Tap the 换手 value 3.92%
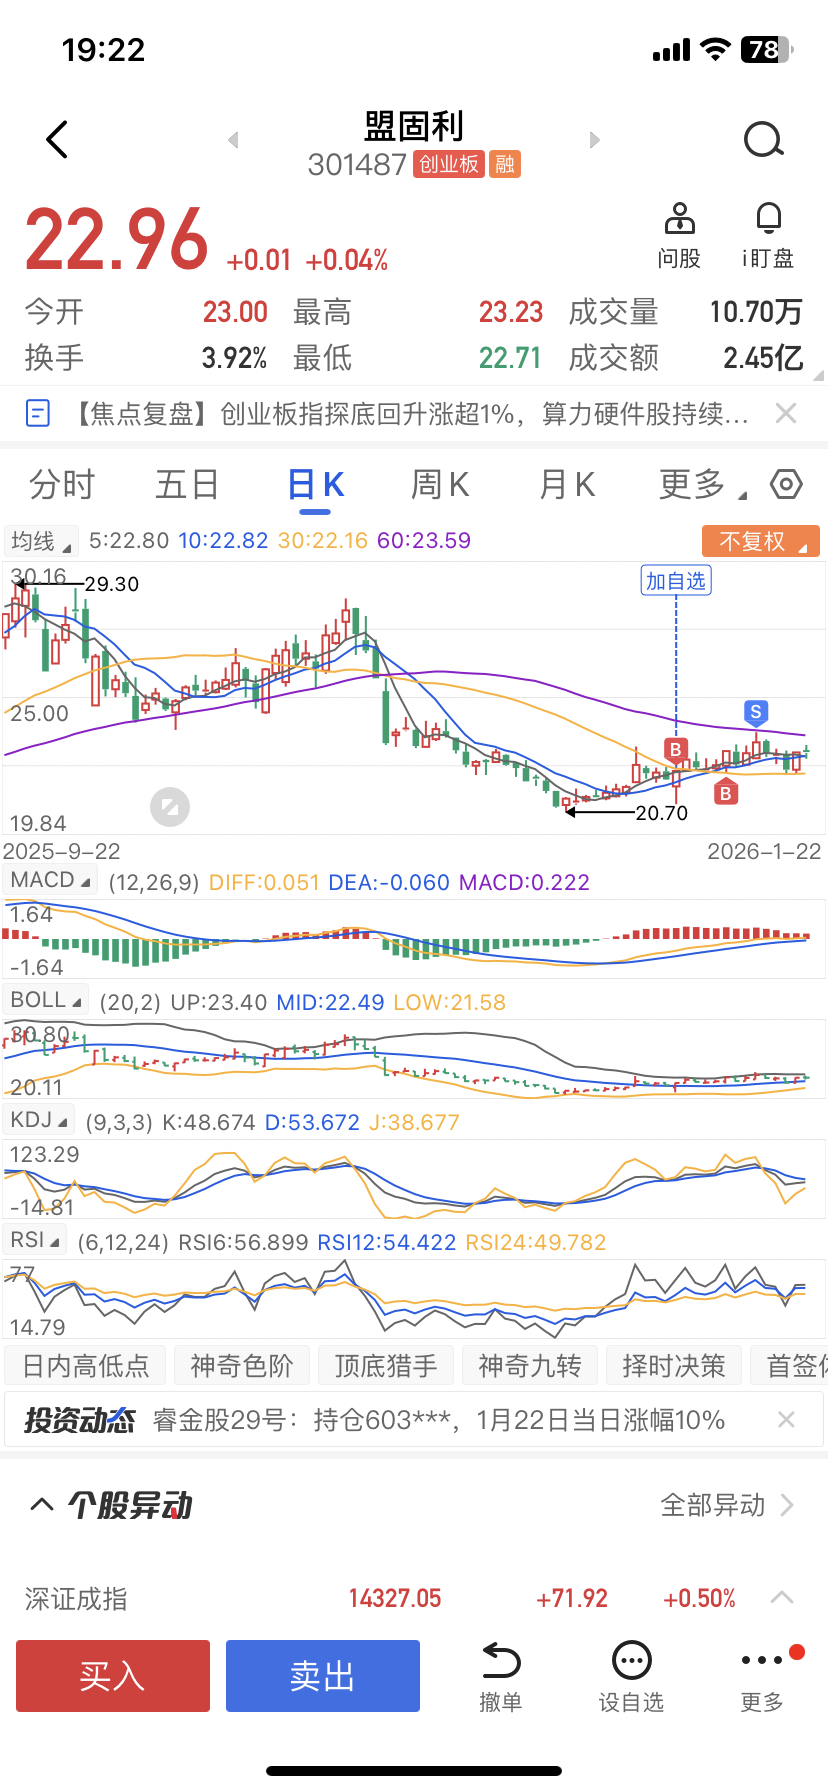The image size is (828, 1792). pyautogui.click(x=234, y=358)
